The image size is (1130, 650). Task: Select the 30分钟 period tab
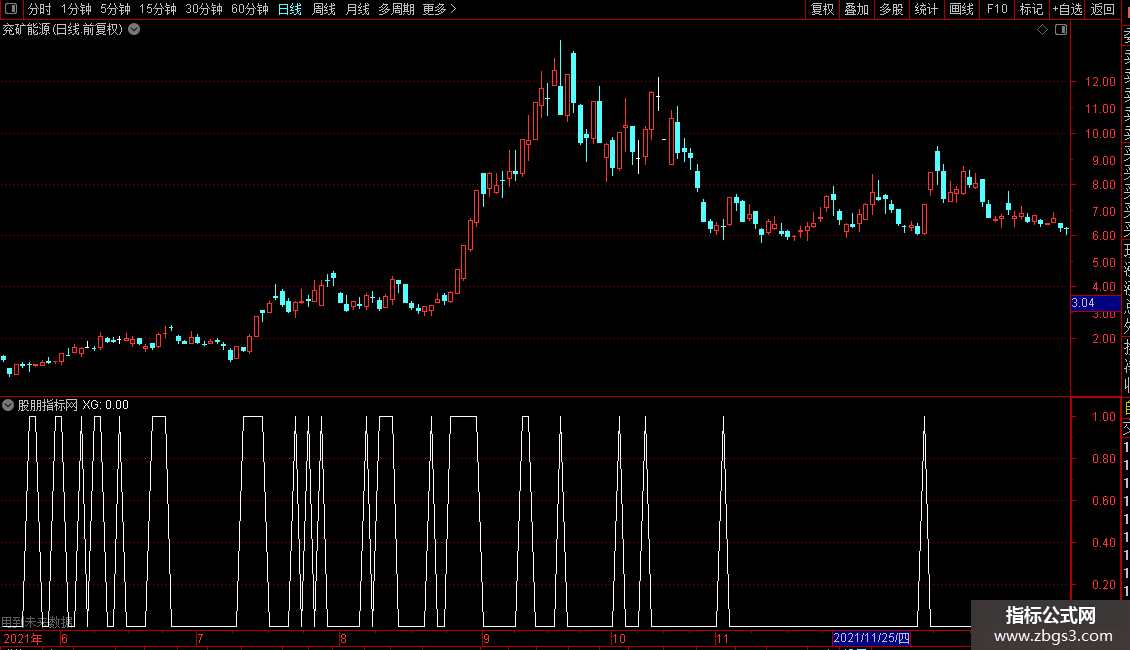point(204,9)
